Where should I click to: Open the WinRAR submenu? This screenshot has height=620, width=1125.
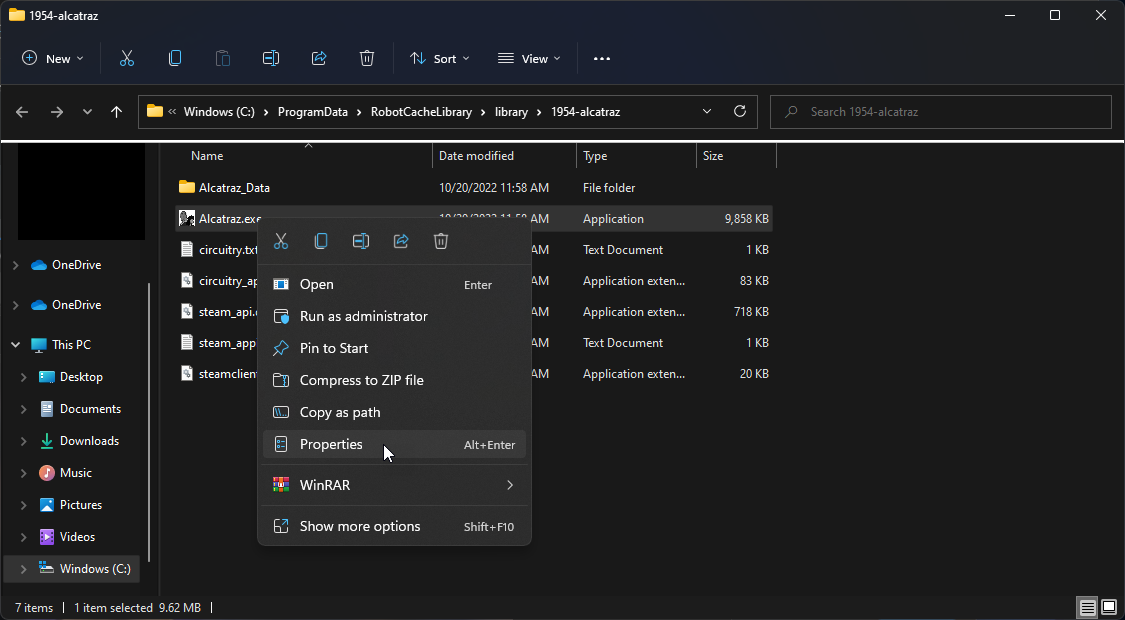tap(394, 485)
